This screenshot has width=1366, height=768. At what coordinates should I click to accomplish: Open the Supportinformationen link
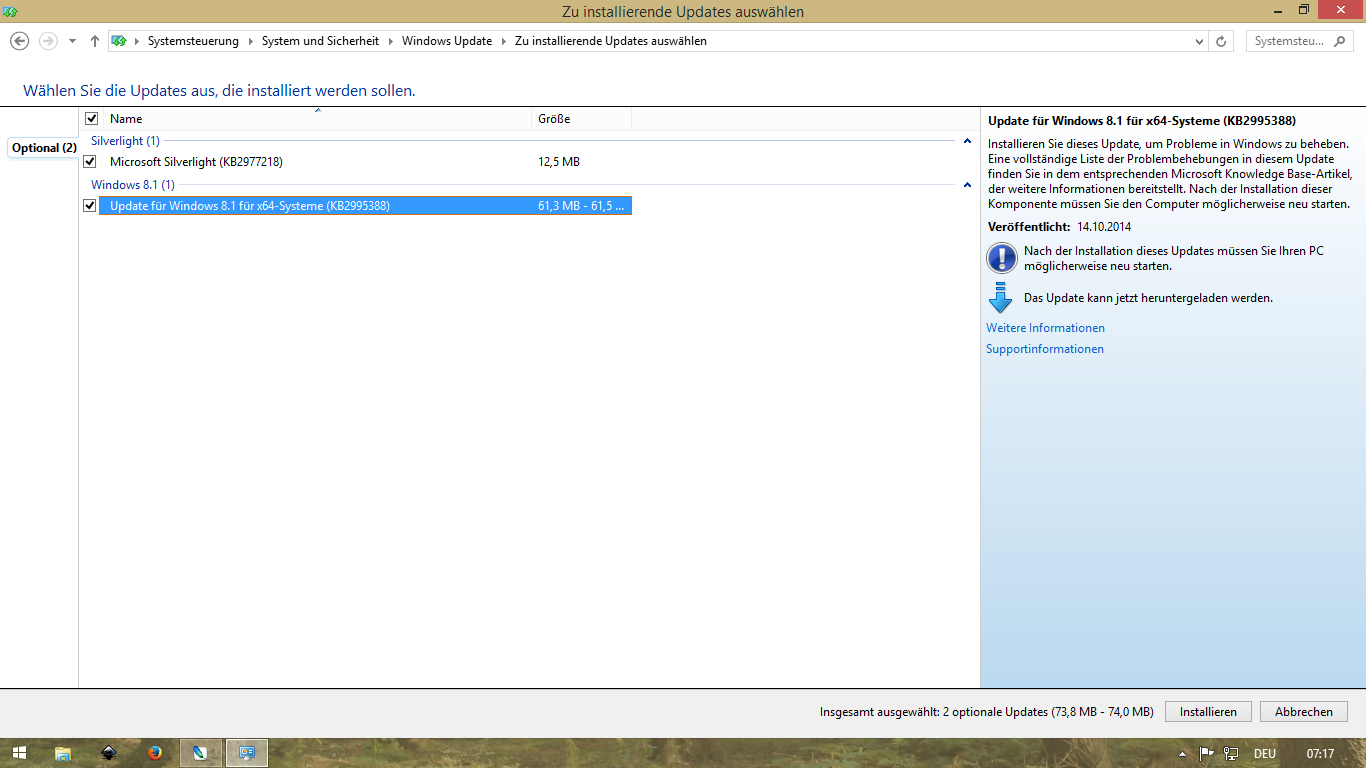1045,349
